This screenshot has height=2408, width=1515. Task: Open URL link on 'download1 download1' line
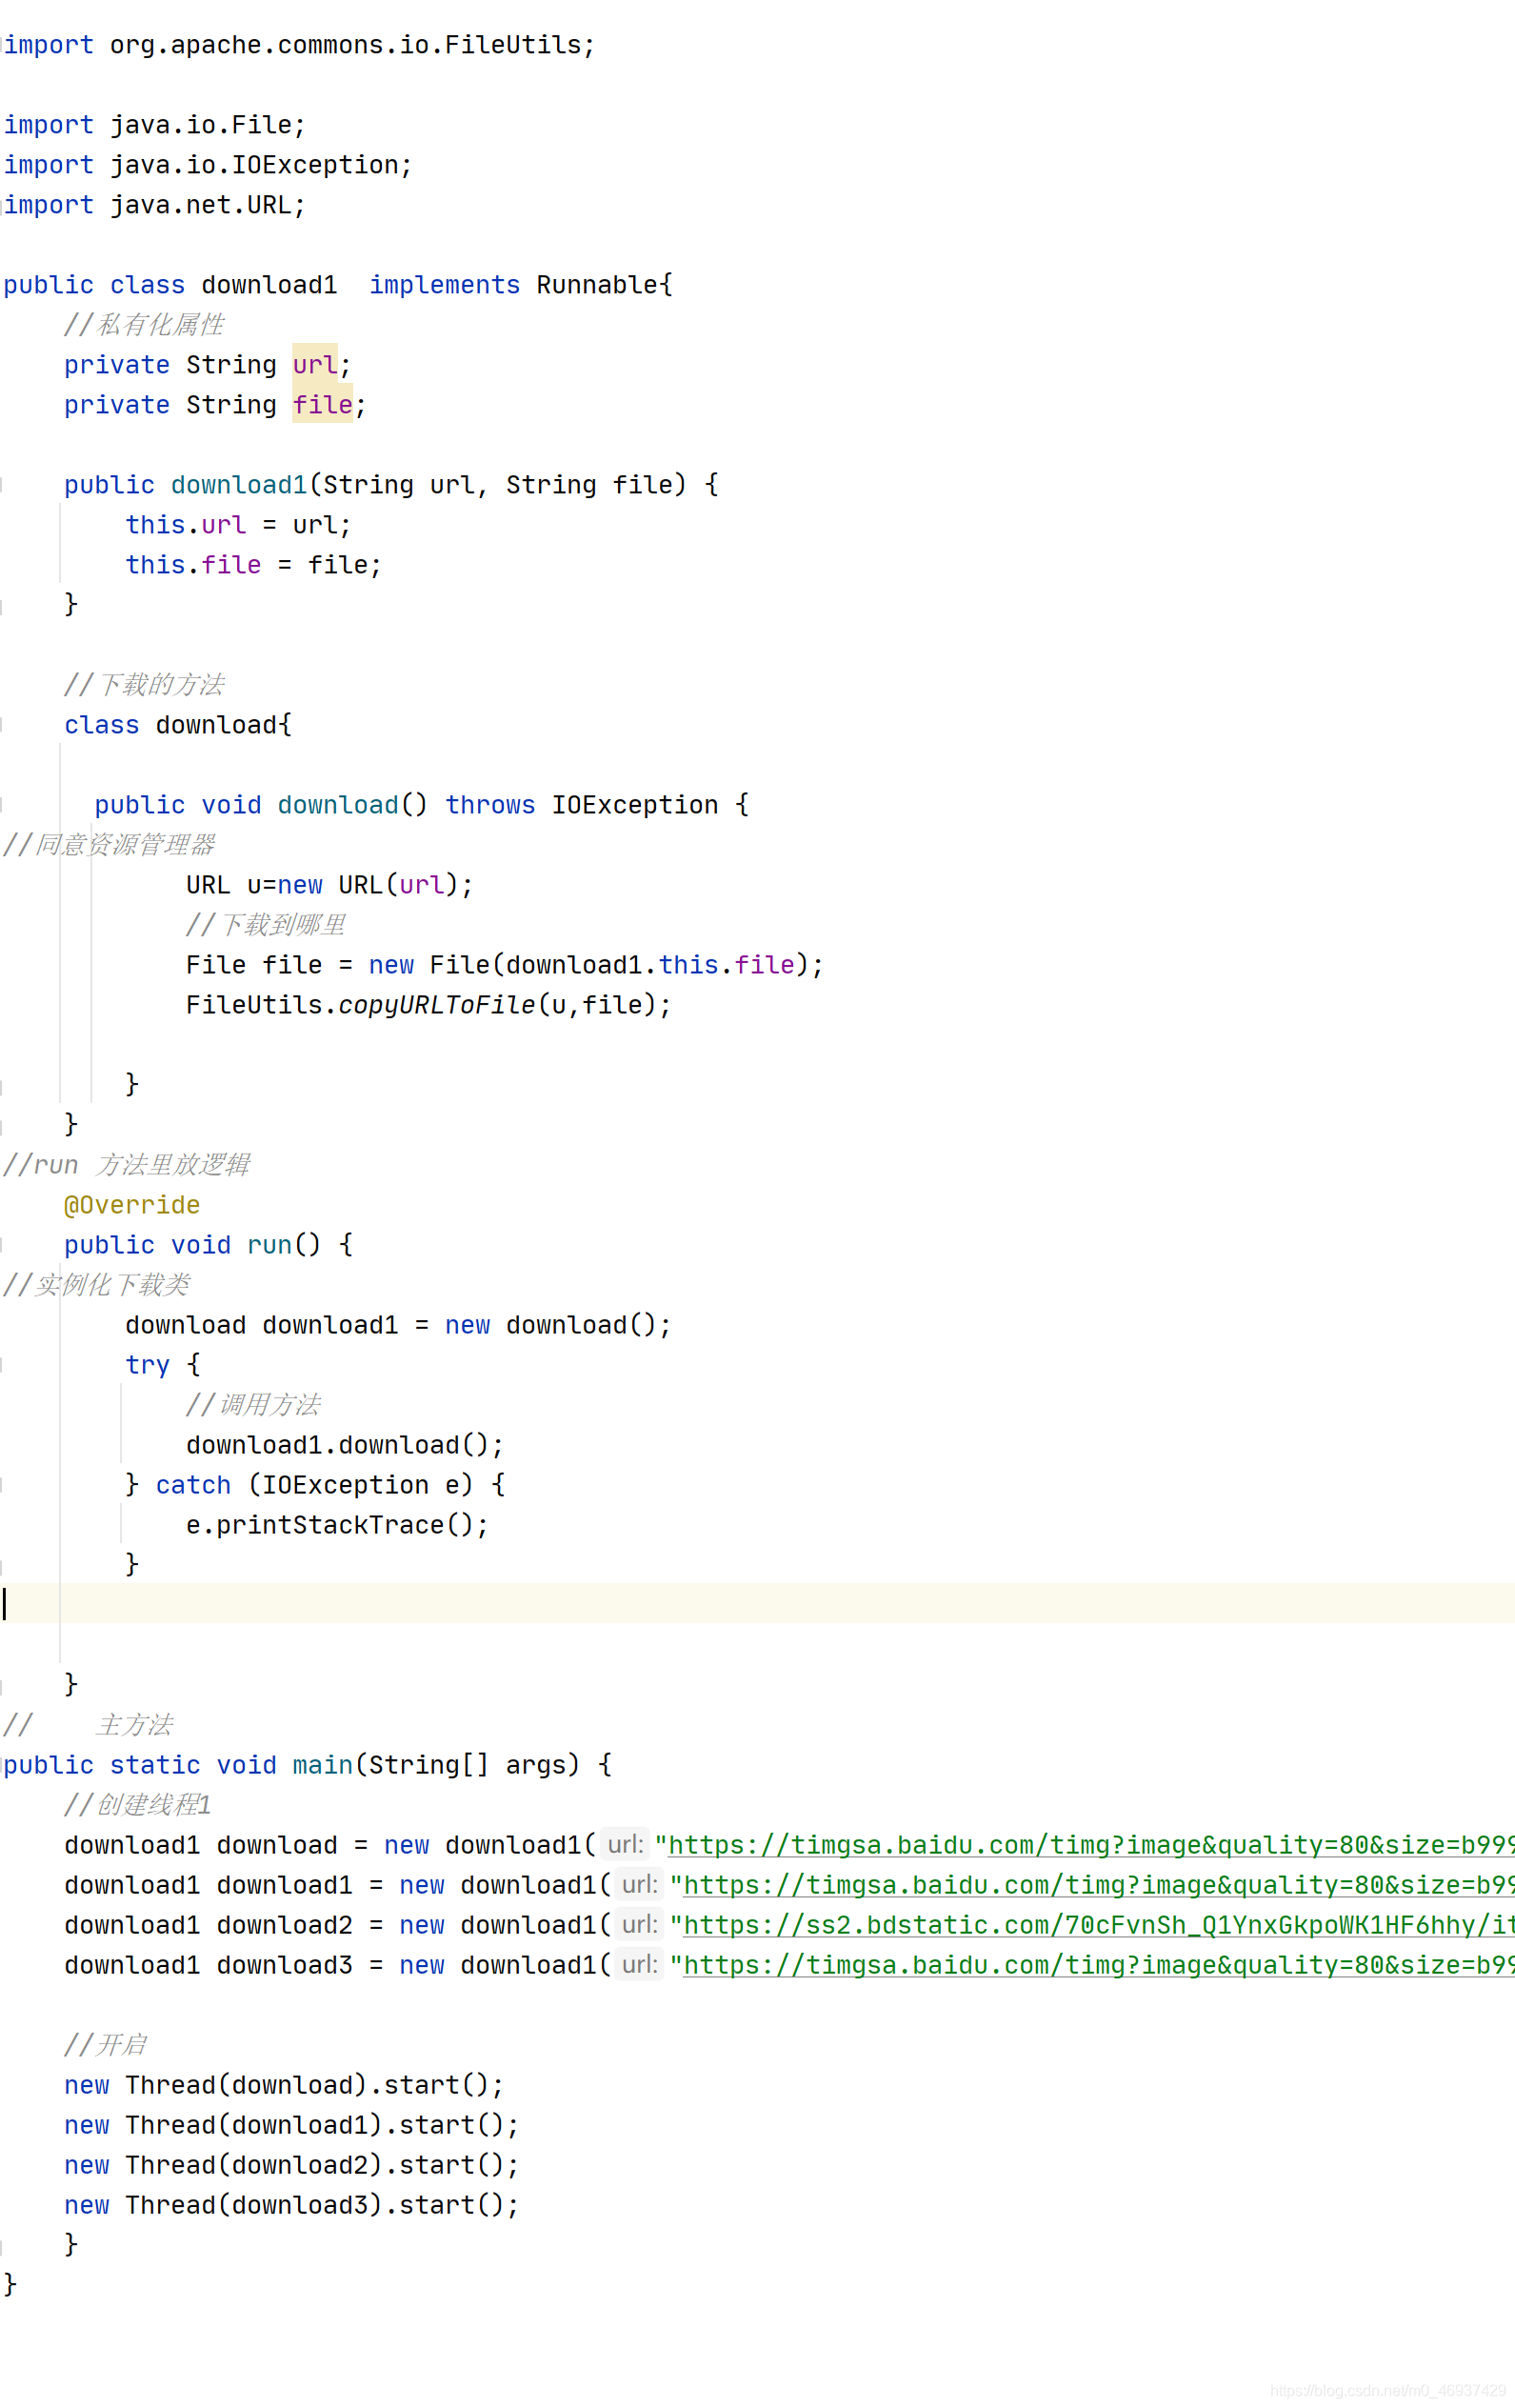pyautogui.click(x=1098, y=1885)
